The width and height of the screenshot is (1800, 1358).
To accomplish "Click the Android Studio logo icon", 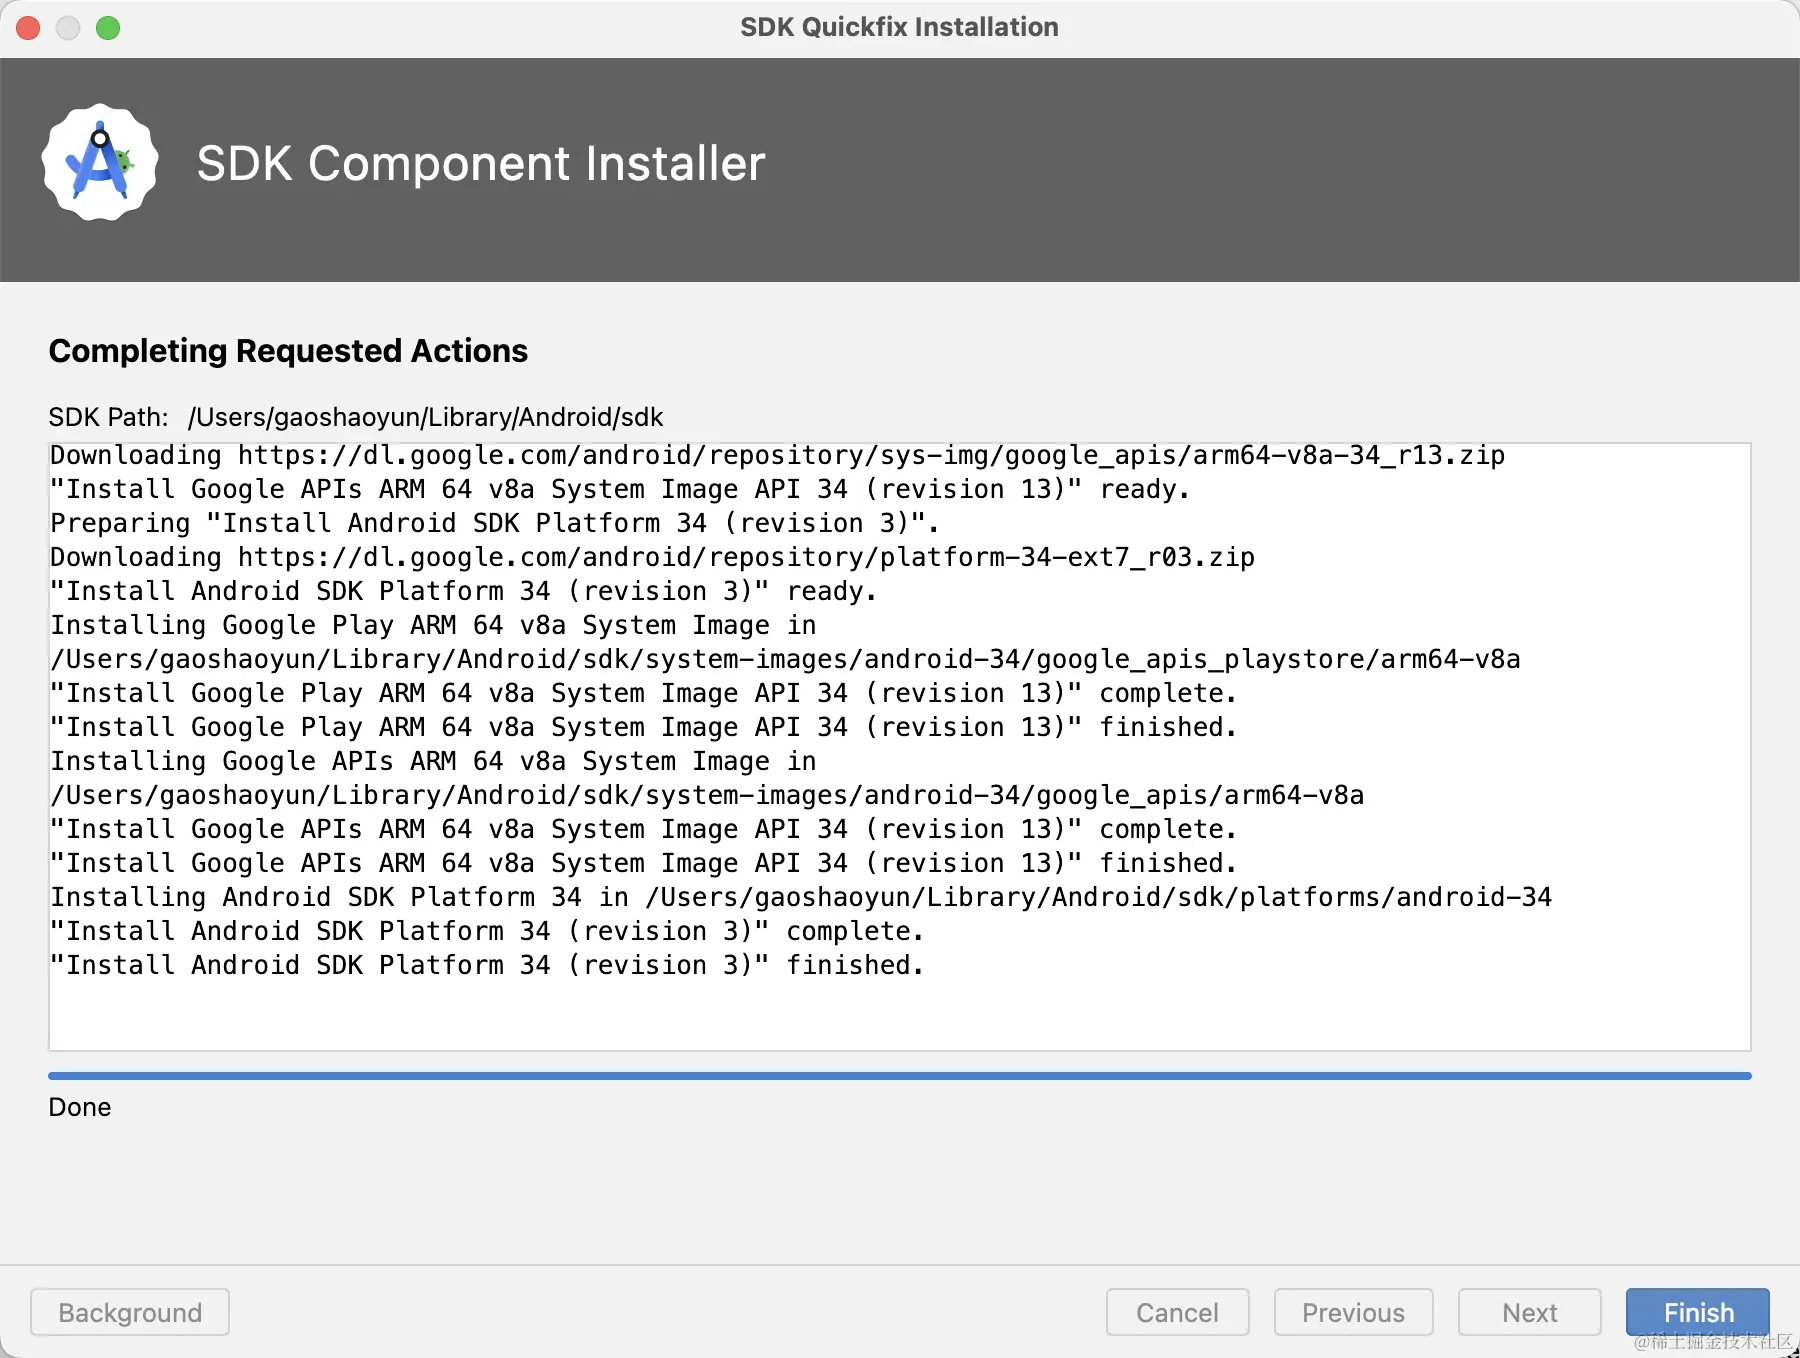I will [x=100, y=163].
